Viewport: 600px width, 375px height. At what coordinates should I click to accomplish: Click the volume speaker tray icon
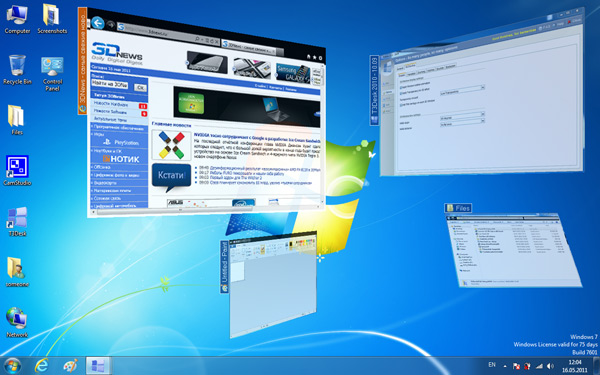(x=550, y=366)
